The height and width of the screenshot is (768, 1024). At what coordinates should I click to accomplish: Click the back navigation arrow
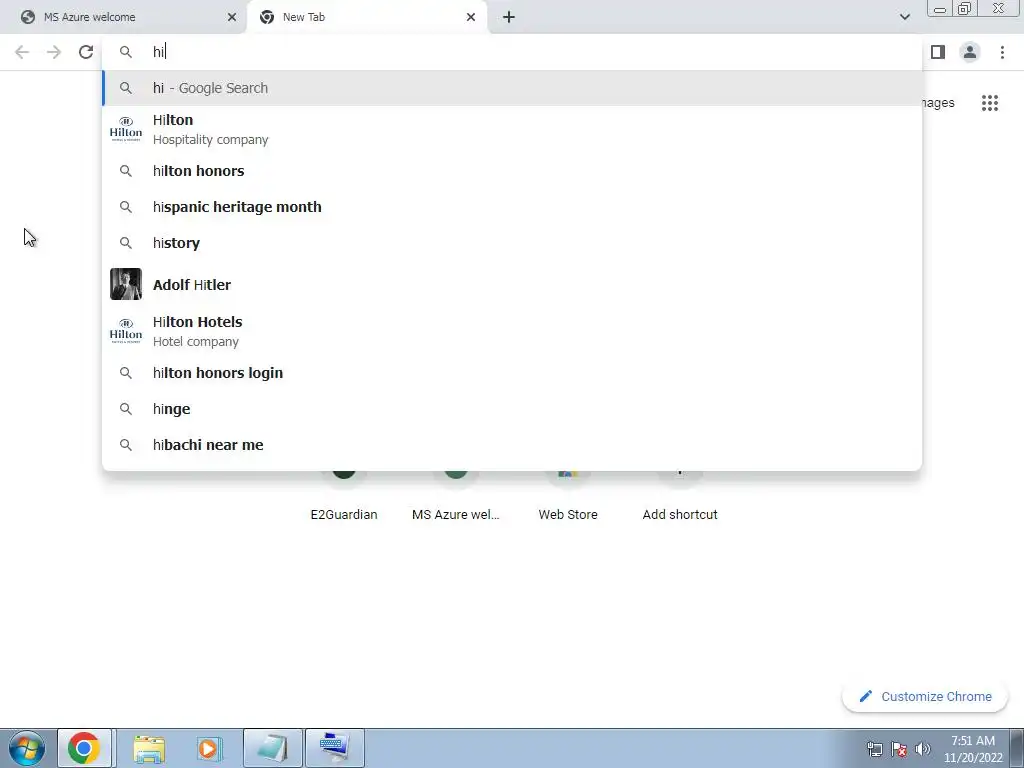(22, 52)
